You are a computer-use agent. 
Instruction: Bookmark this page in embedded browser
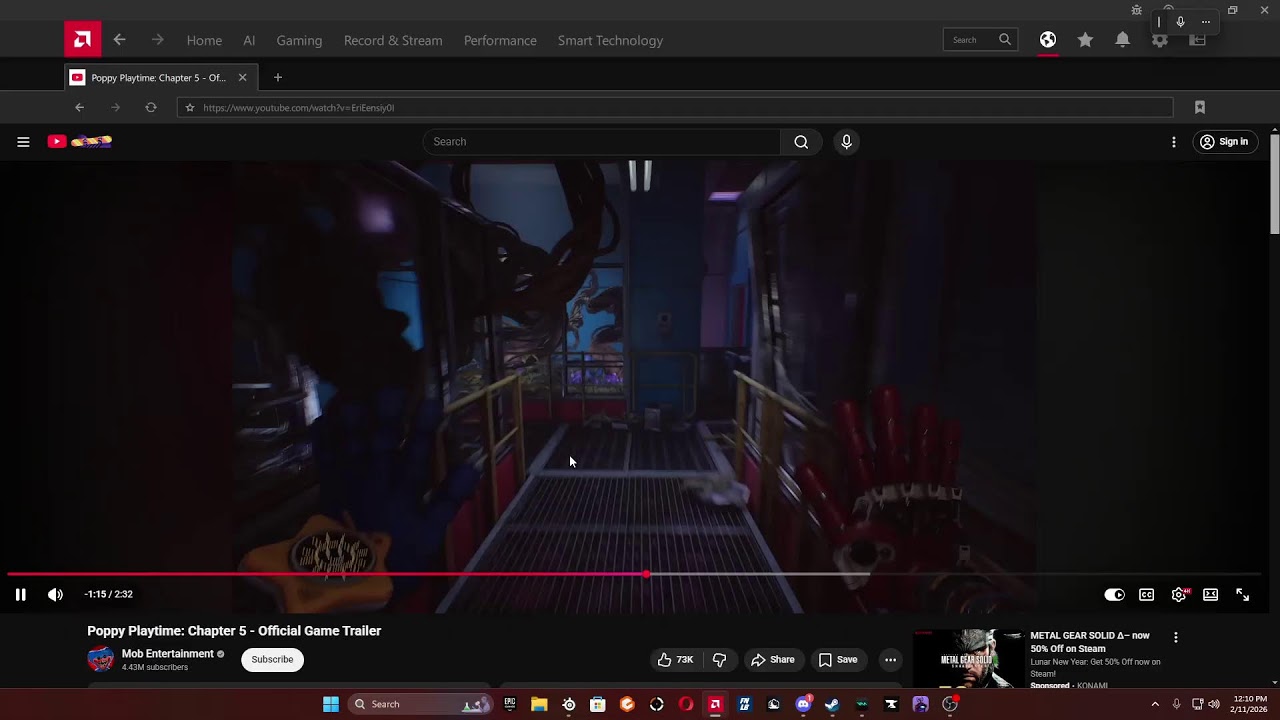[1200, 107]
